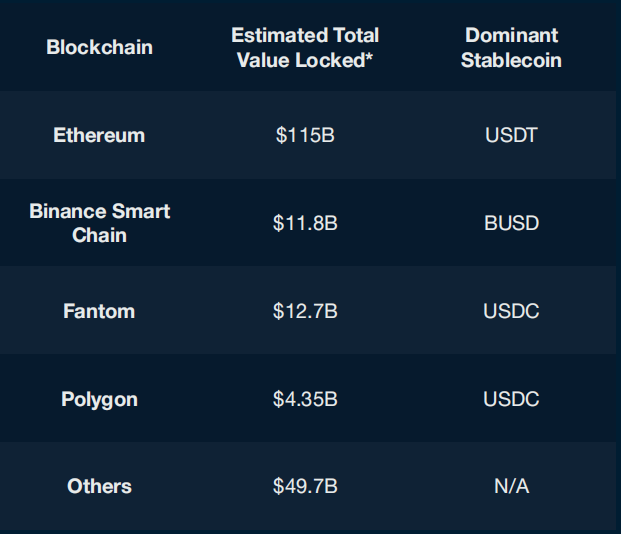Click the $49.7B value cell
The image size is (621, 534).
[x=305, y=486]
